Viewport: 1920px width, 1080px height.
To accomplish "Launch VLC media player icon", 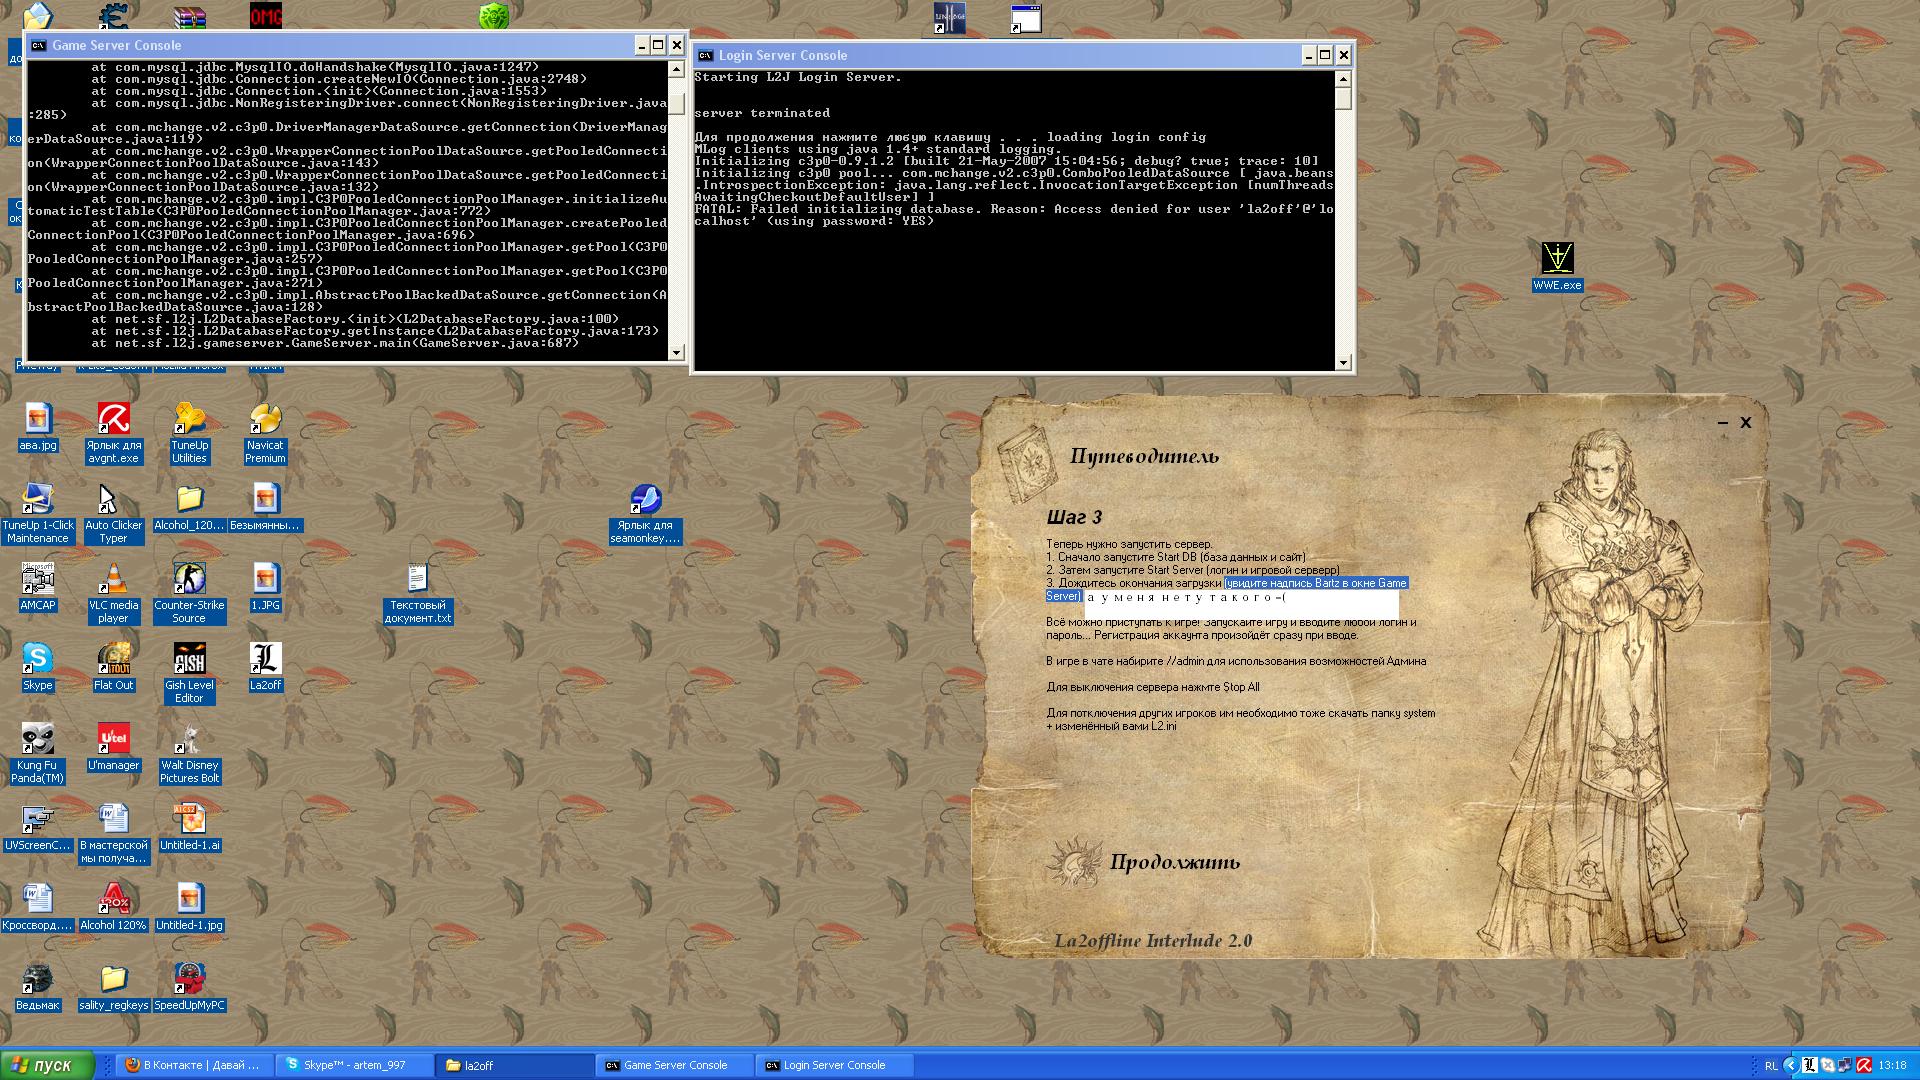I will (x=113, y=580).
